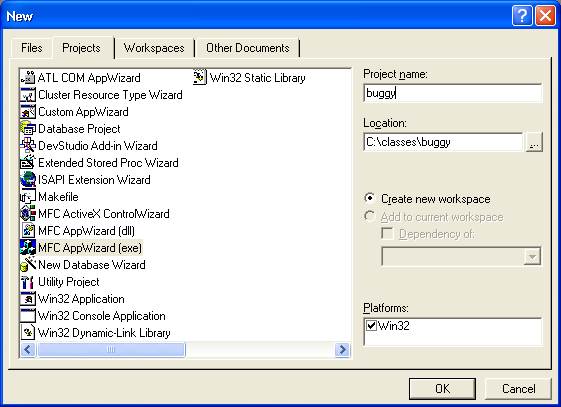Click the MFC ActiveX ControlWizard icon
This screenshot has height=407, width=561.
(28, 214)
